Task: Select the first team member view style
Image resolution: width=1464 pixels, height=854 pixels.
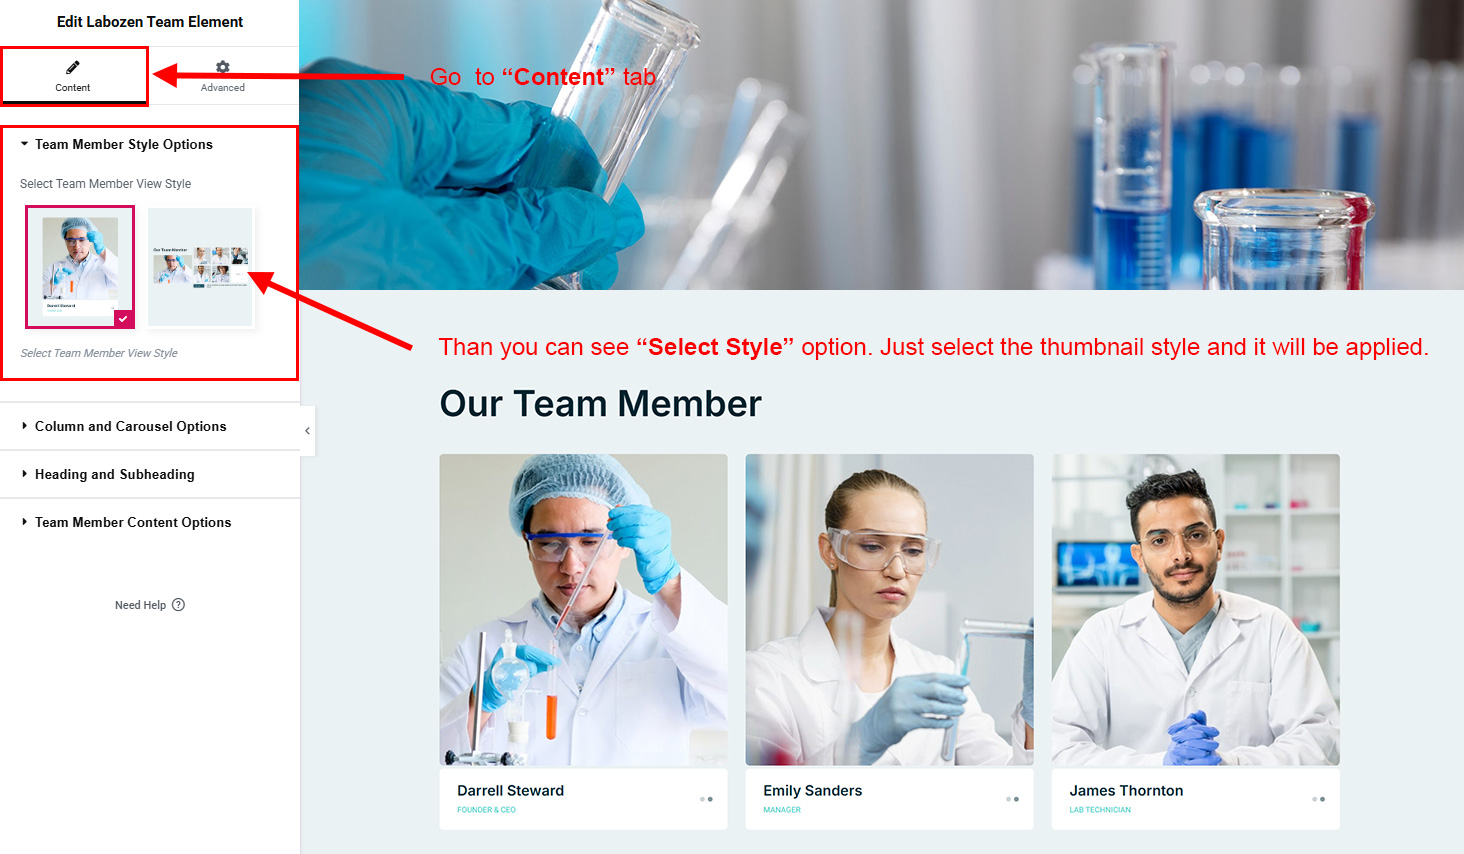Action: click(x=80, y=267)
